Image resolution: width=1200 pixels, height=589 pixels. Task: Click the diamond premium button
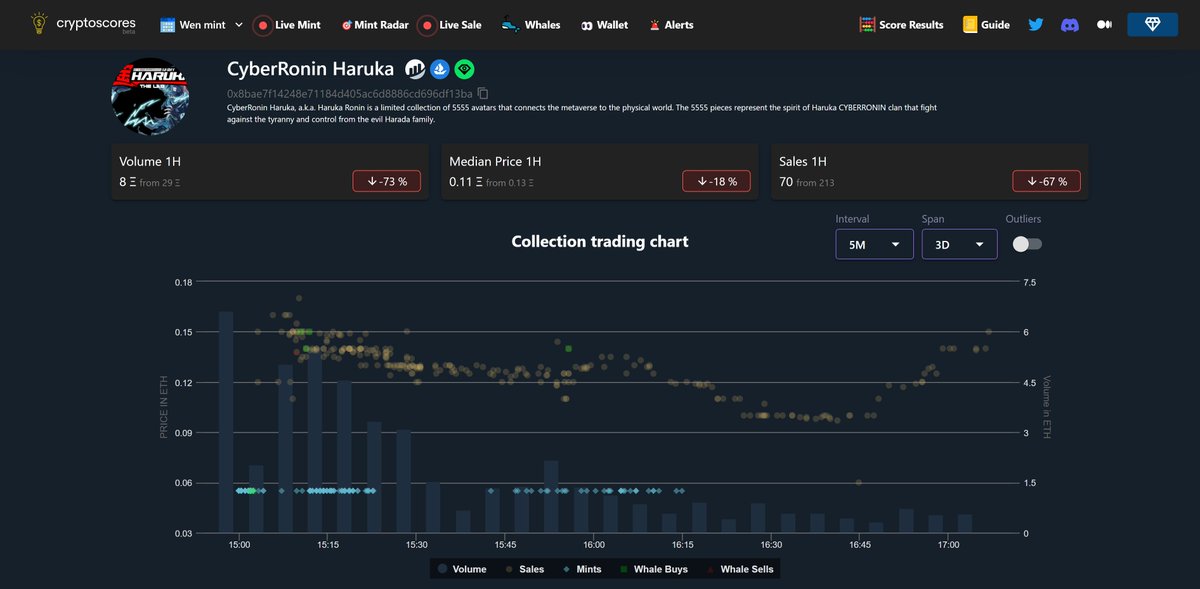1152,25
